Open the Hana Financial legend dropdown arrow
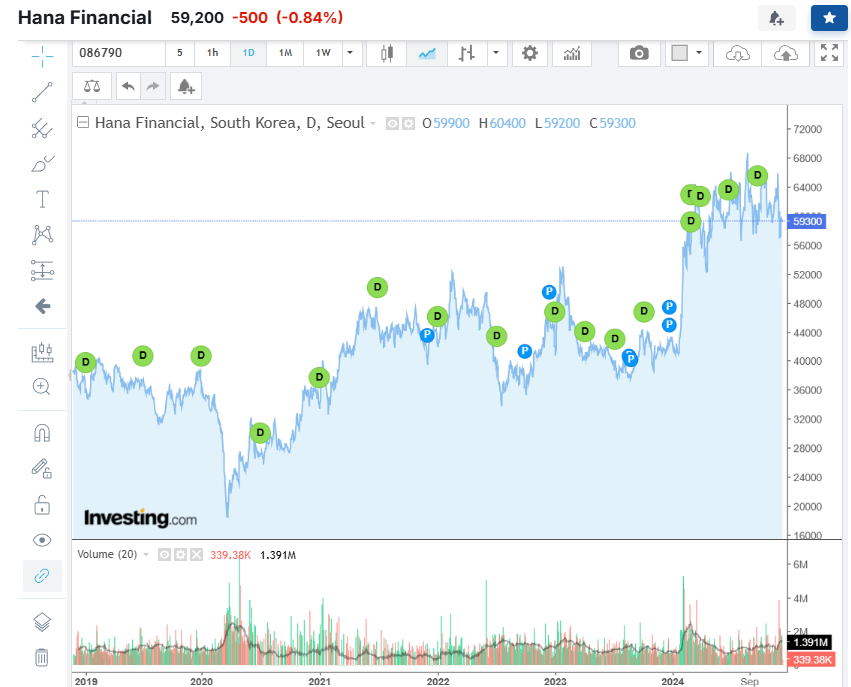This screenshot has height=687, width=851. coord(373,124)
